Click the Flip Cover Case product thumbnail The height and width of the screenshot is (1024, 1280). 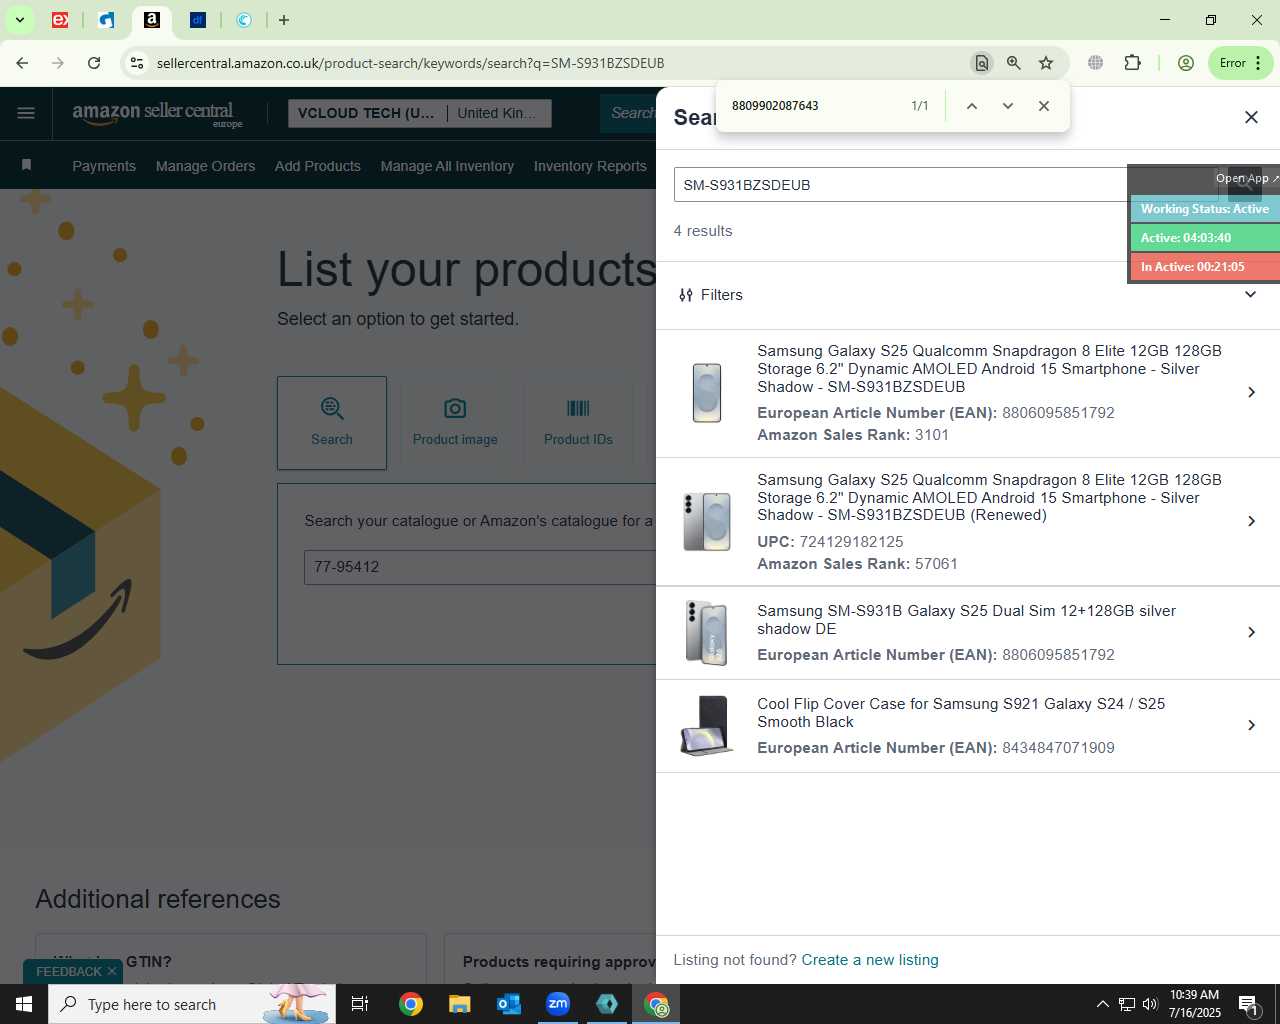[707, 725]
